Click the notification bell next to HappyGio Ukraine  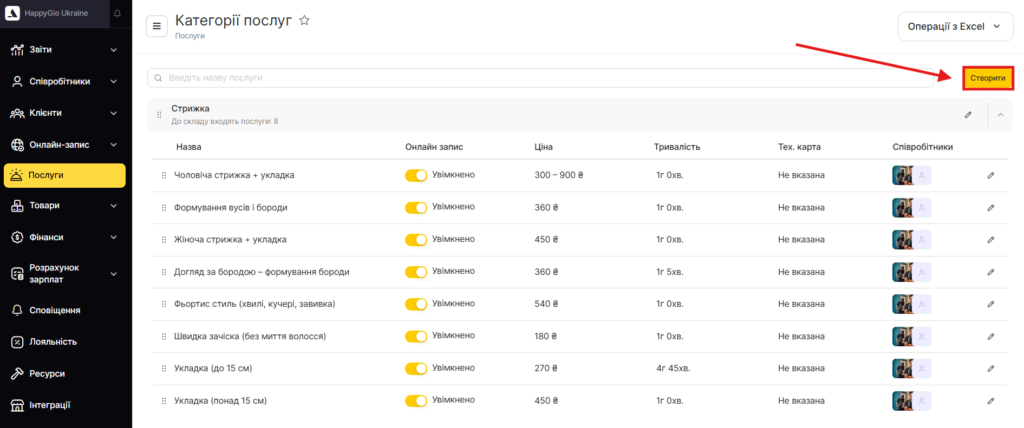[x=117, y=14]
